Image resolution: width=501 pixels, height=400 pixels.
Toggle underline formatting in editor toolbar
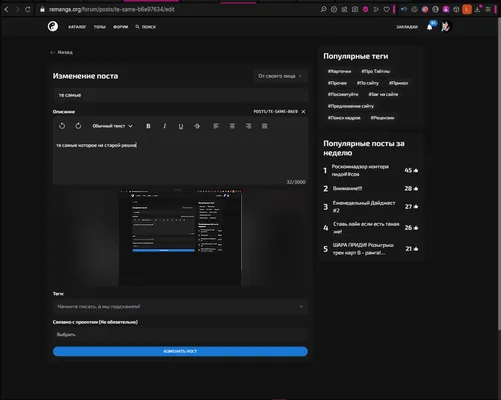point(181,126)
